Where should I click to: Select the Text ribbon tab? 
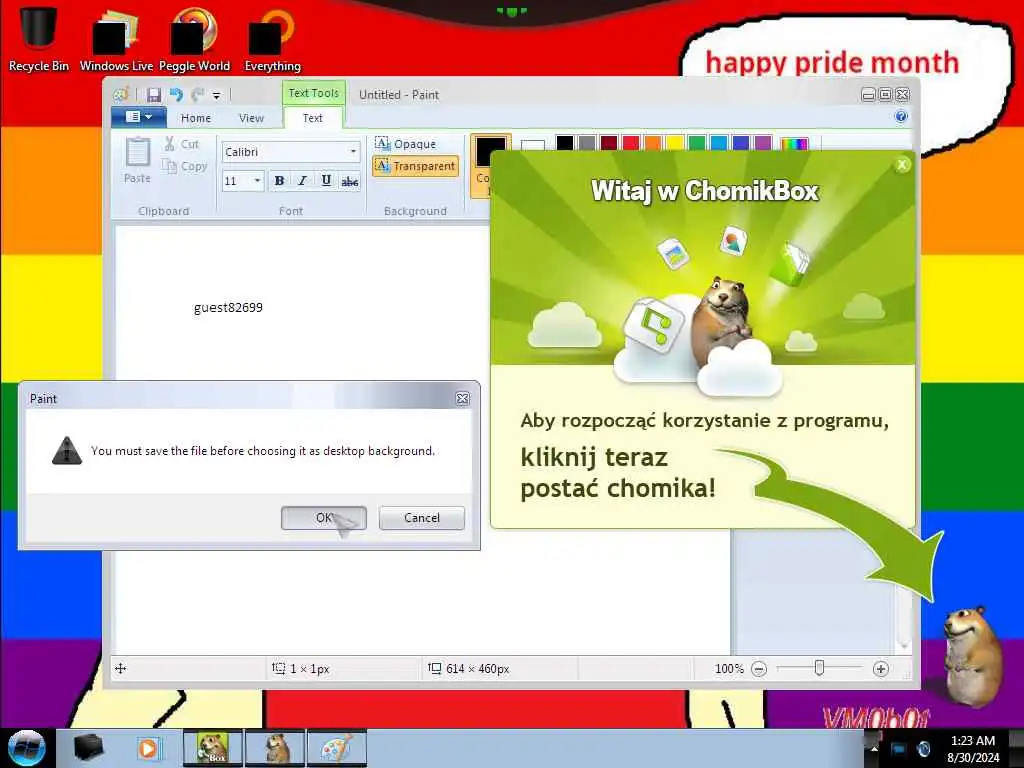(x=313, y=118)
